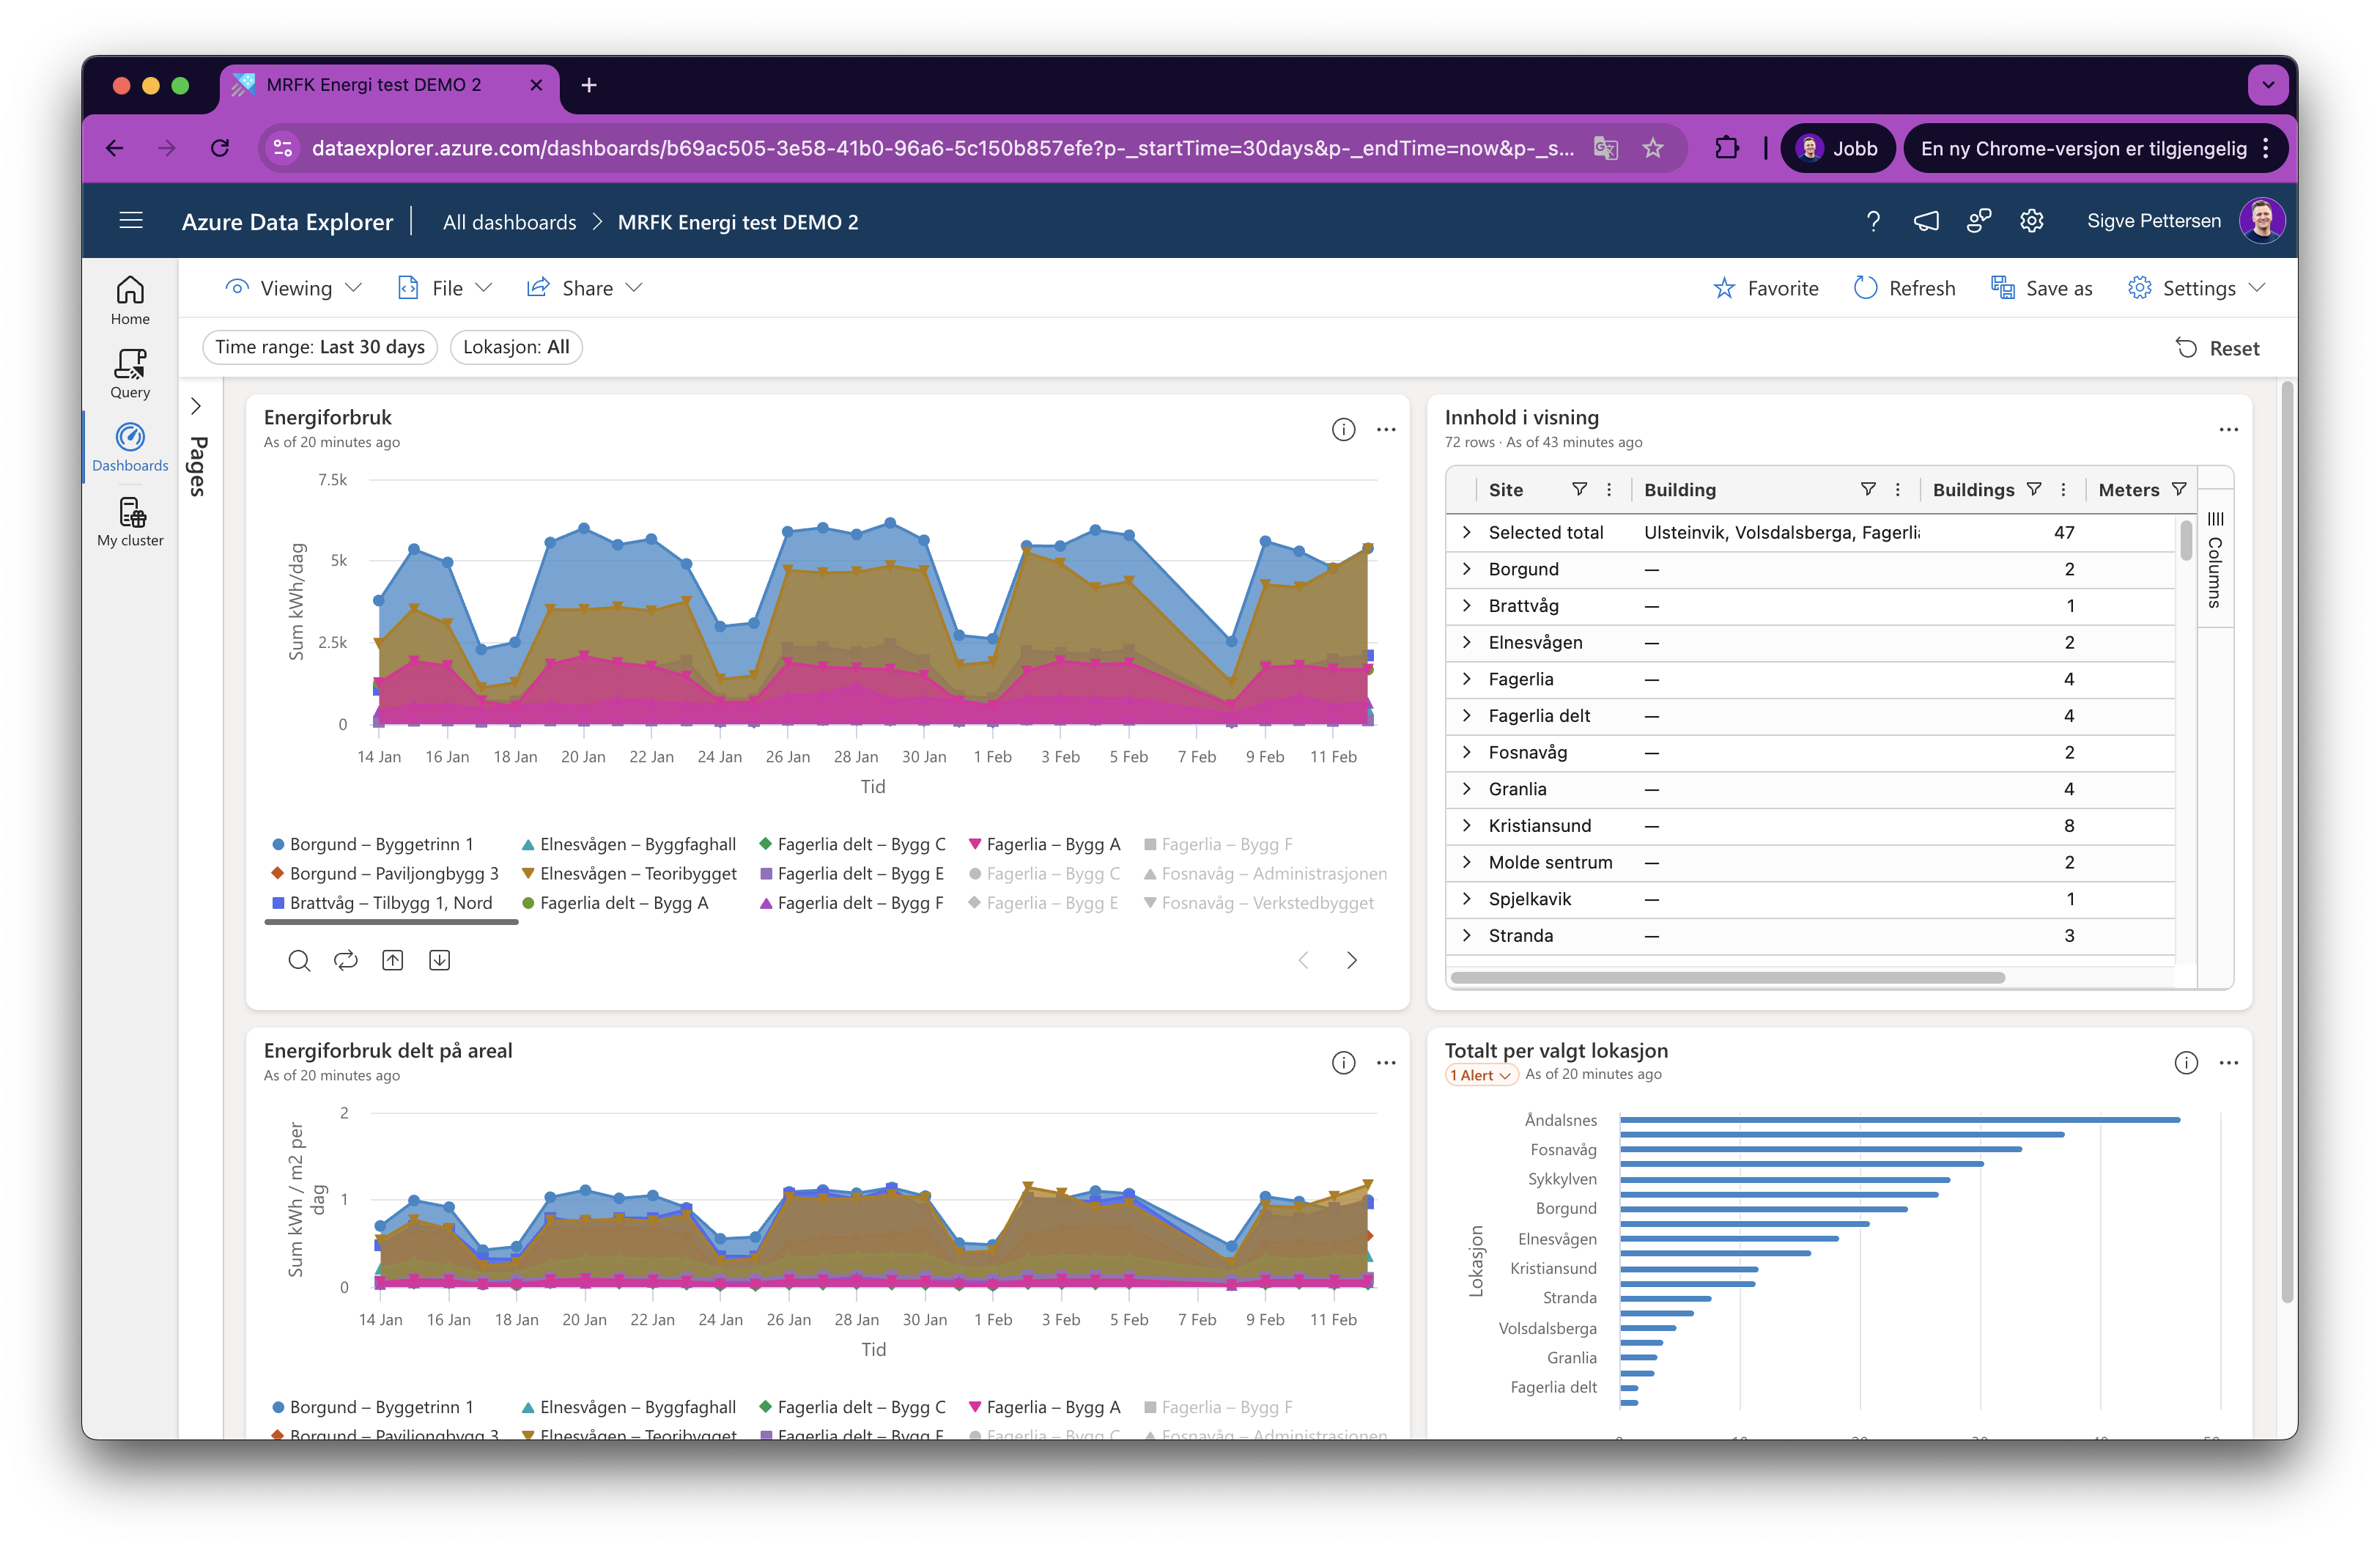Toggle Fagerlia – Bygg A in Energiforbruk legend
The height and width of the screenshot is (1548, 2380).
click(x=1044, y=844)
